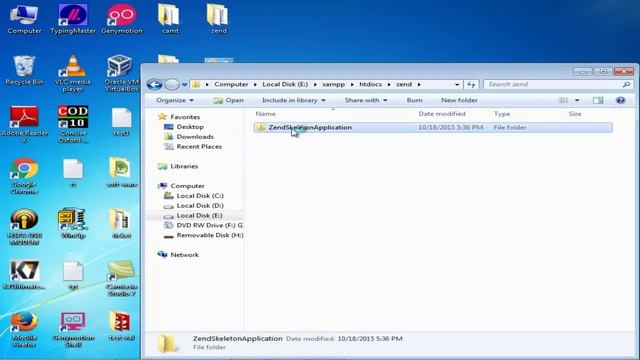Expand address bar previous locations dropdown
The image size is (640, 360).
(x=457, y=84)
